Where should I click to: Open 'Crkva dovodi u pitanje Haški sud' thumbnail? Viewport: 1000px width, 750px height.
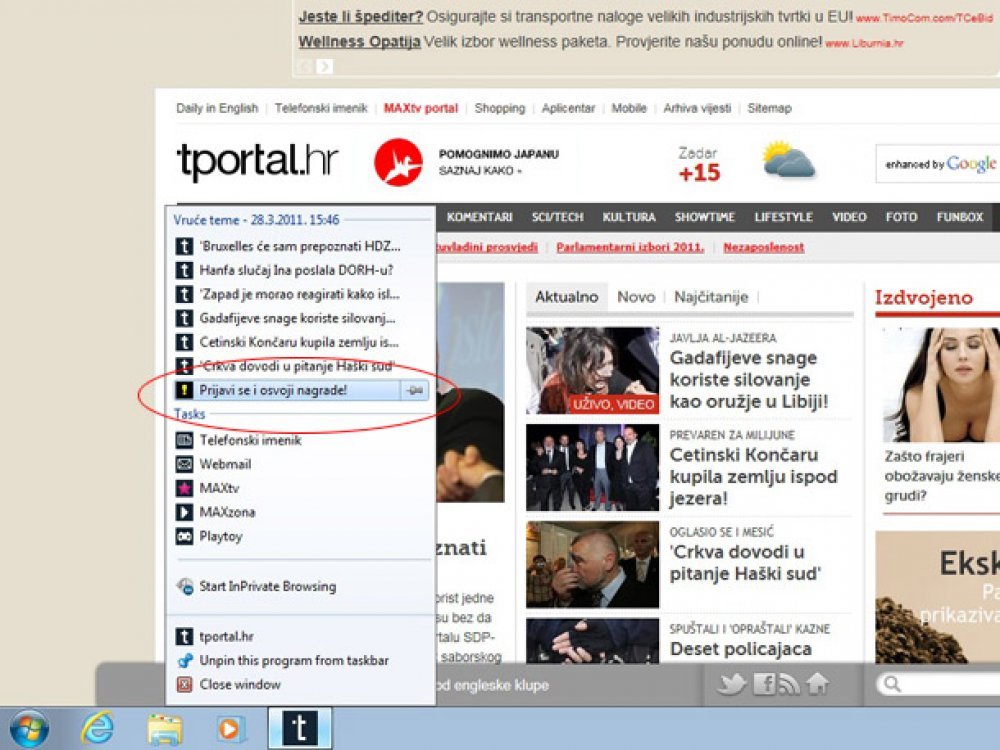[x=592, y=564]
